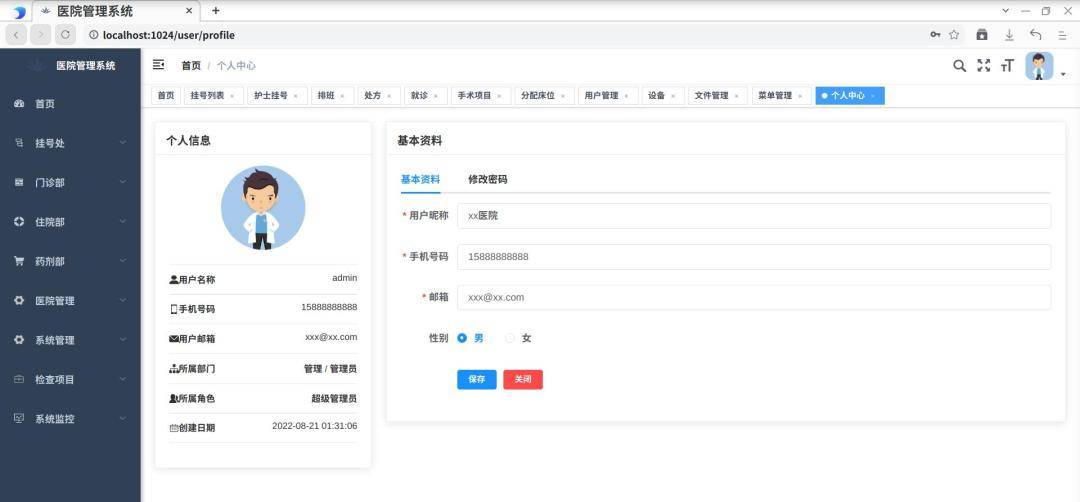Select the 男 gender radio button
The width and height of the screenshot is (1080, 502).
click(x=462, y=338)
